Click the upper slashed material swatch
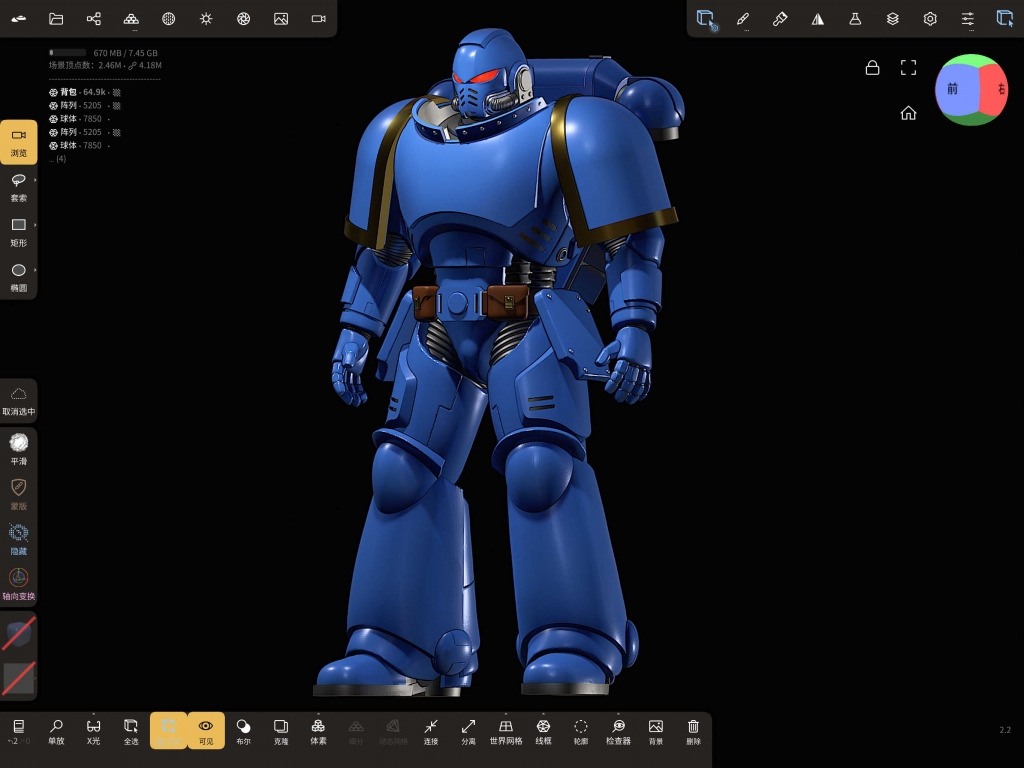 (x=18, y=635)
